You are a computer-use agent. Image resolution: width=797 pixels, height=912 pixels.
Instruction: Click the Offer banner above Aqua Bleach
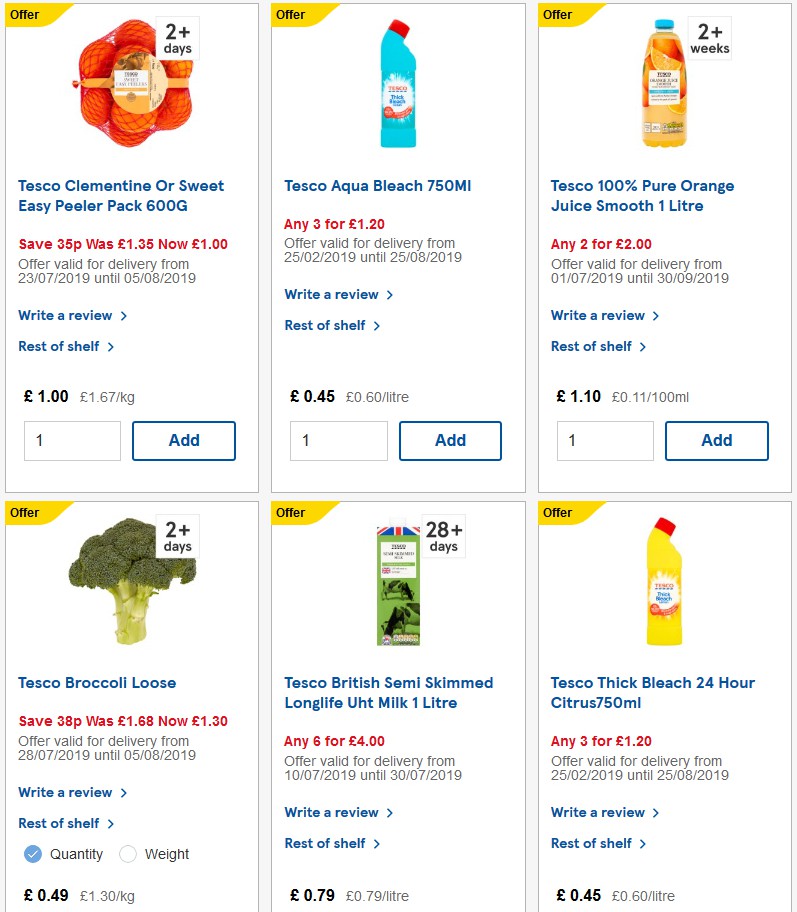290,14
